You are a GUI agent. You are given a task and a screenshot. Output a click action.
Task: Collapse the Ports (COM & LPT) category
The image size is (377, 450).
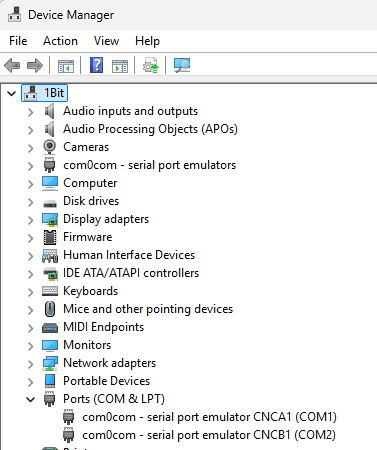31,399
